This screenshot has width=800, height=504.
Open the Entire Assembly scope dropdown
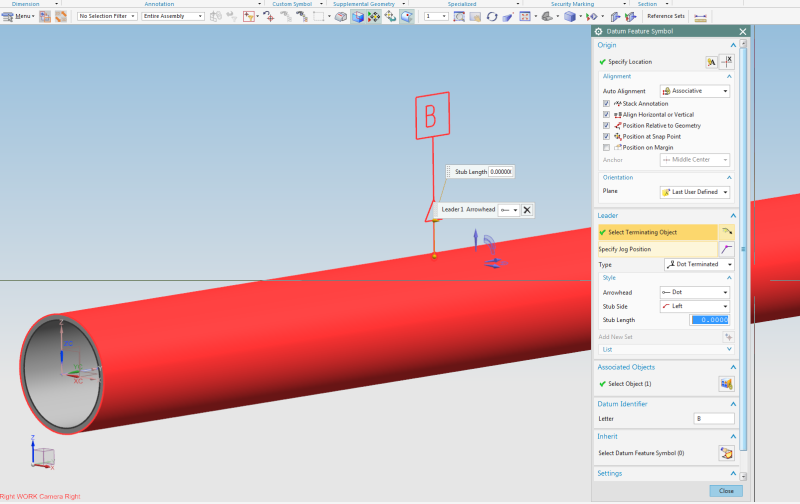[x=172, y=16]
